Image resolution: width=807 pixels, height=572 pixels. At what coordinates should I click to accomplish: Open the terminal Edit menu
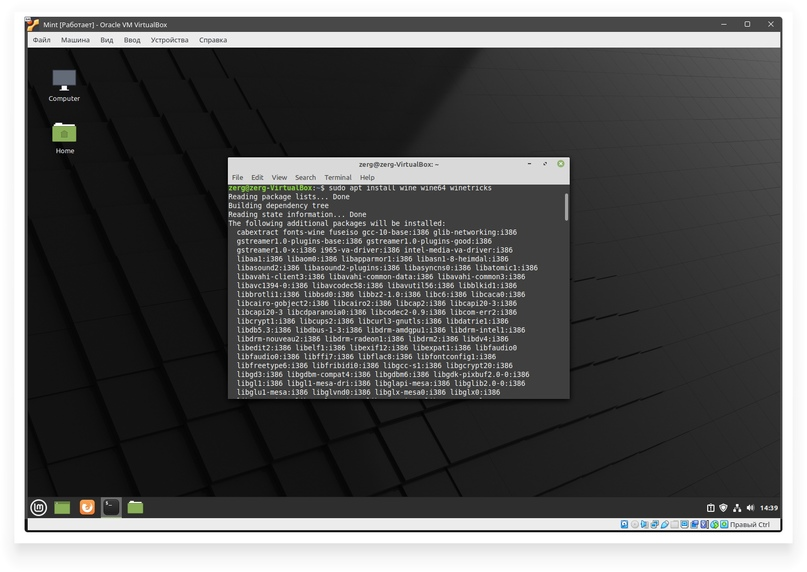click(x=257, y=177)
